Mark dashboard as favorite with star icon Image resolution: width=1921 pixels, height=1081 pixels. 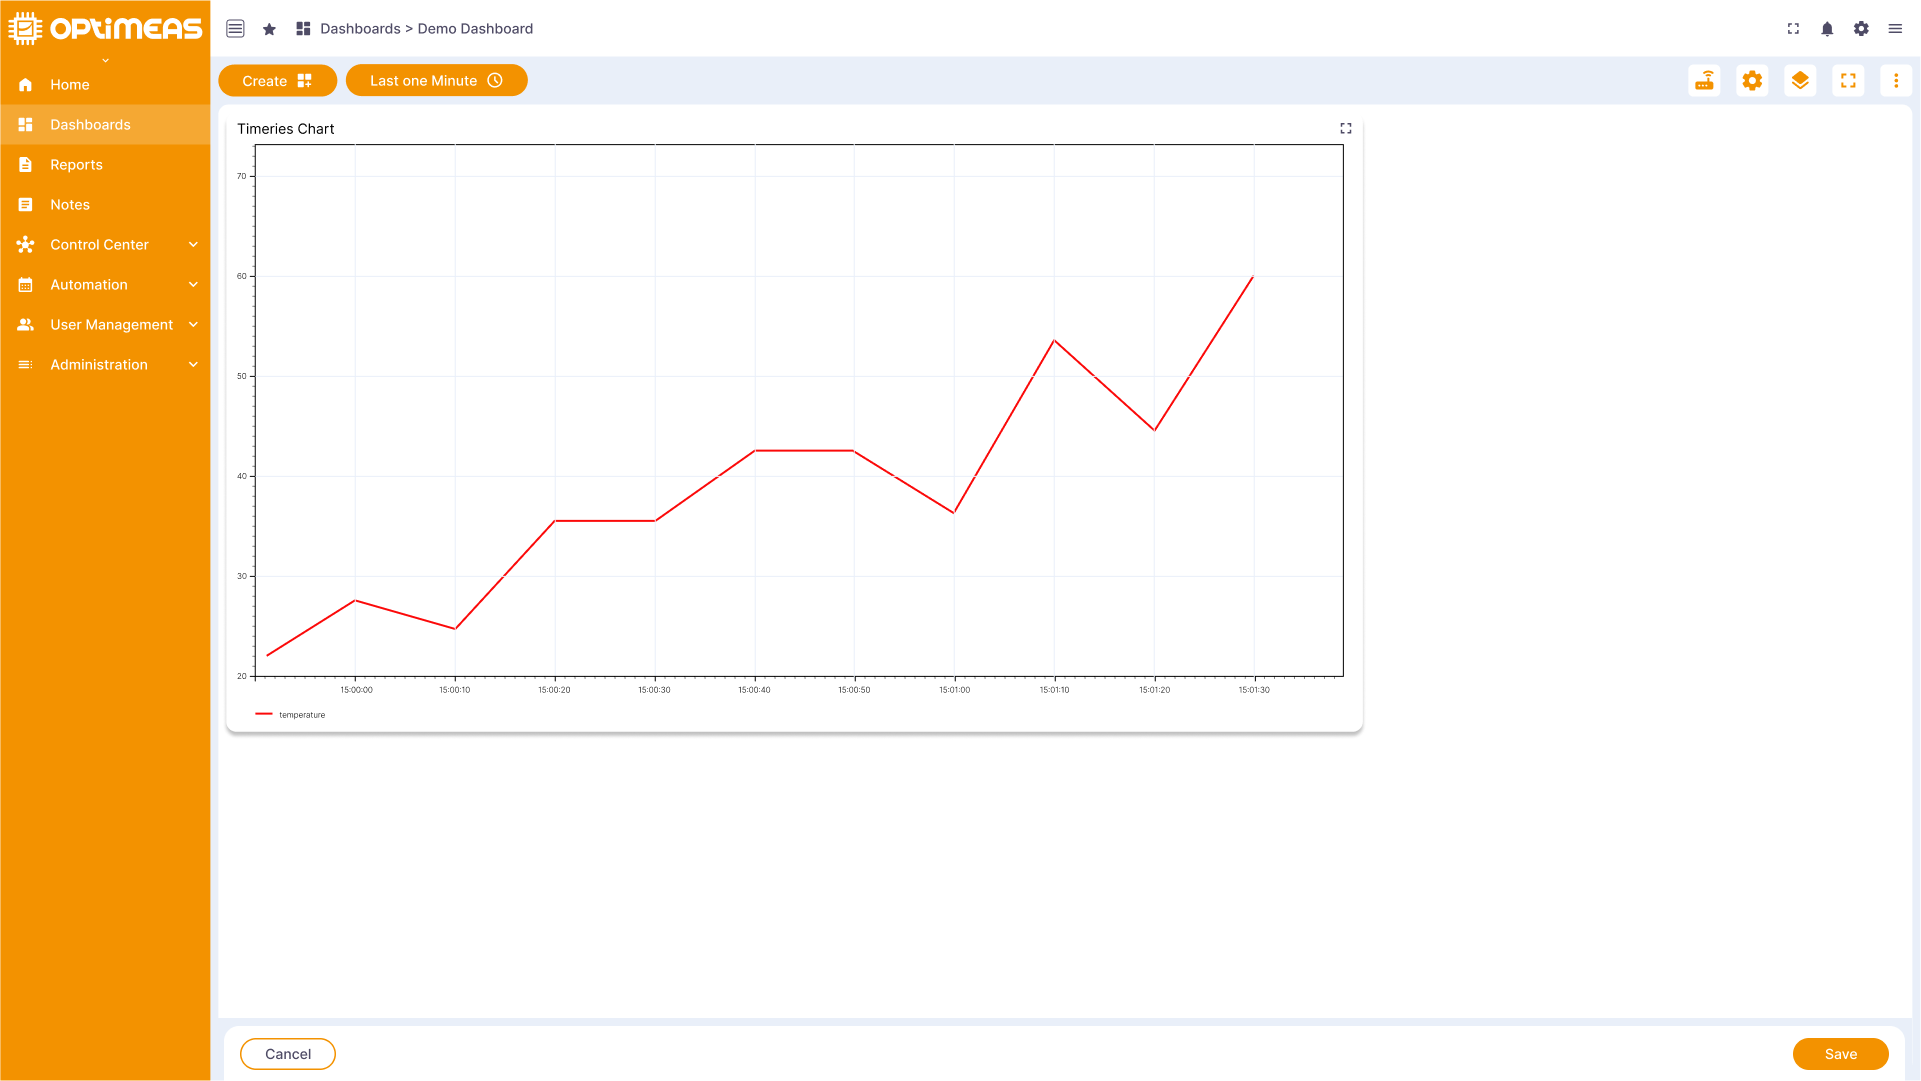pyautogui.click(x=269, y=29)
